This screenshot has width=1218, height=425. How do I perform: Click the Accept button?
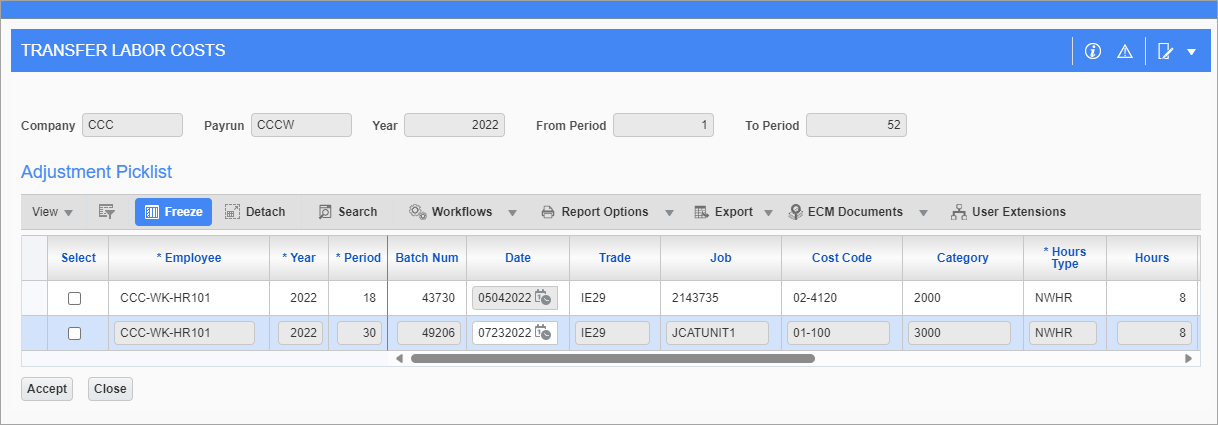point(47,389)
